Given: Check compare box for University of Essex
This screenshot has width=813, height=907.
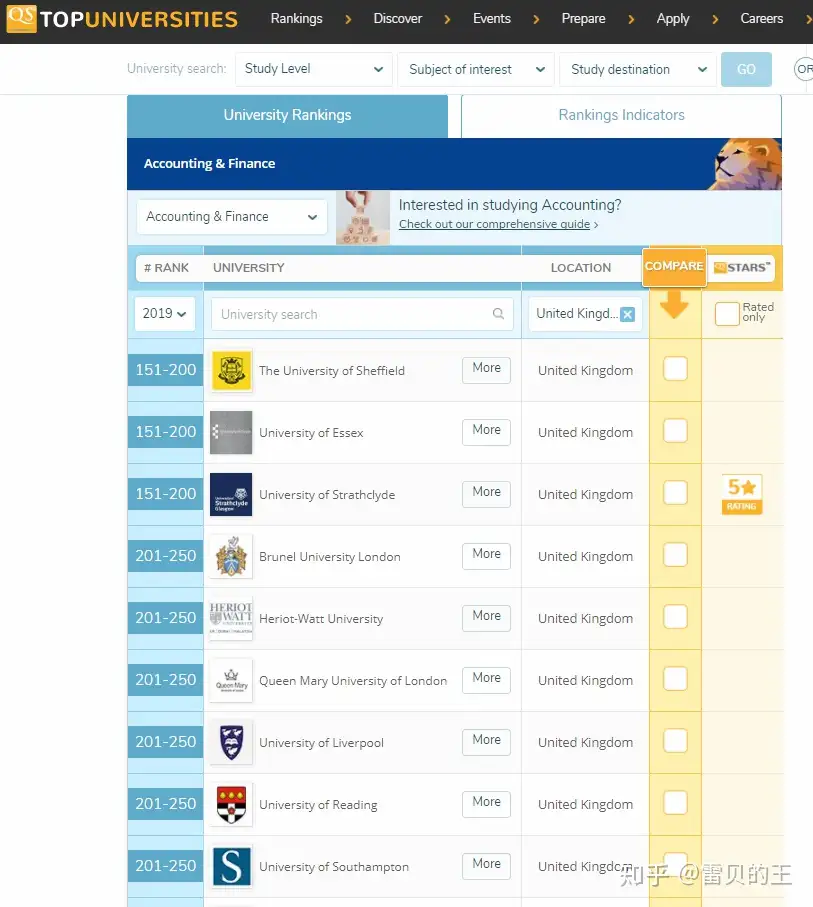Looking at the screenshot, I should click(x=675, y=430).
